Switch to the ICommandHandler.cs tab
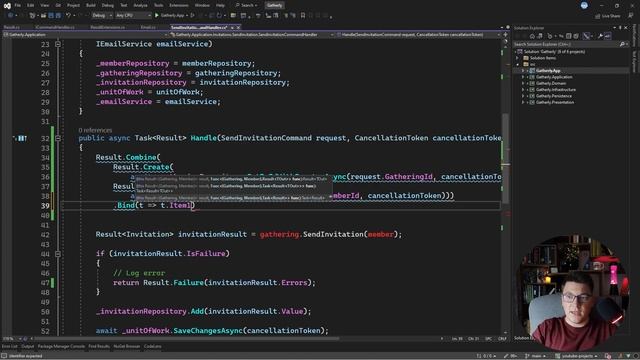Viewport: 640px width, 360px height. 55,27
